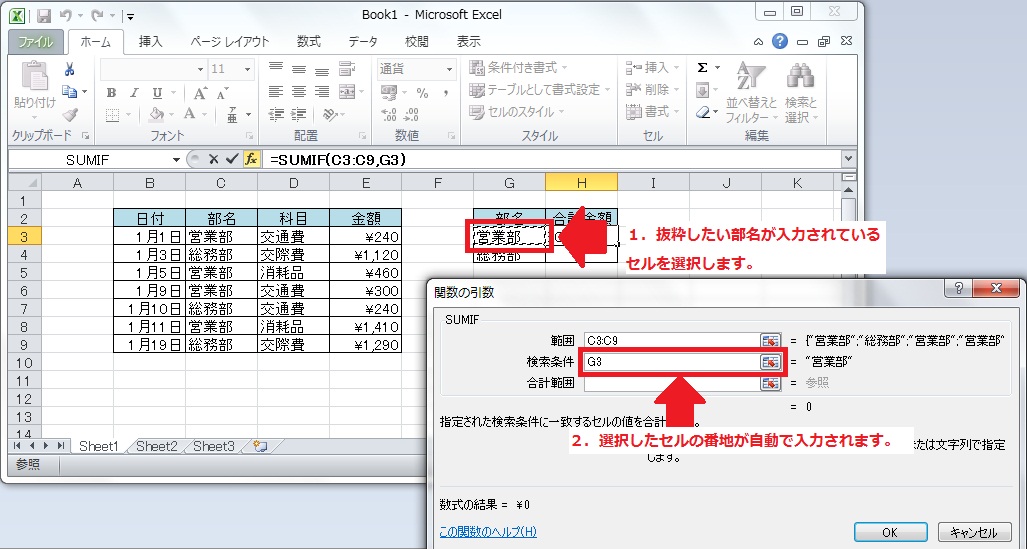This screenshot has height=549, width=1027.
Task: Toggle Italic formatting
Action: point(134,93)
